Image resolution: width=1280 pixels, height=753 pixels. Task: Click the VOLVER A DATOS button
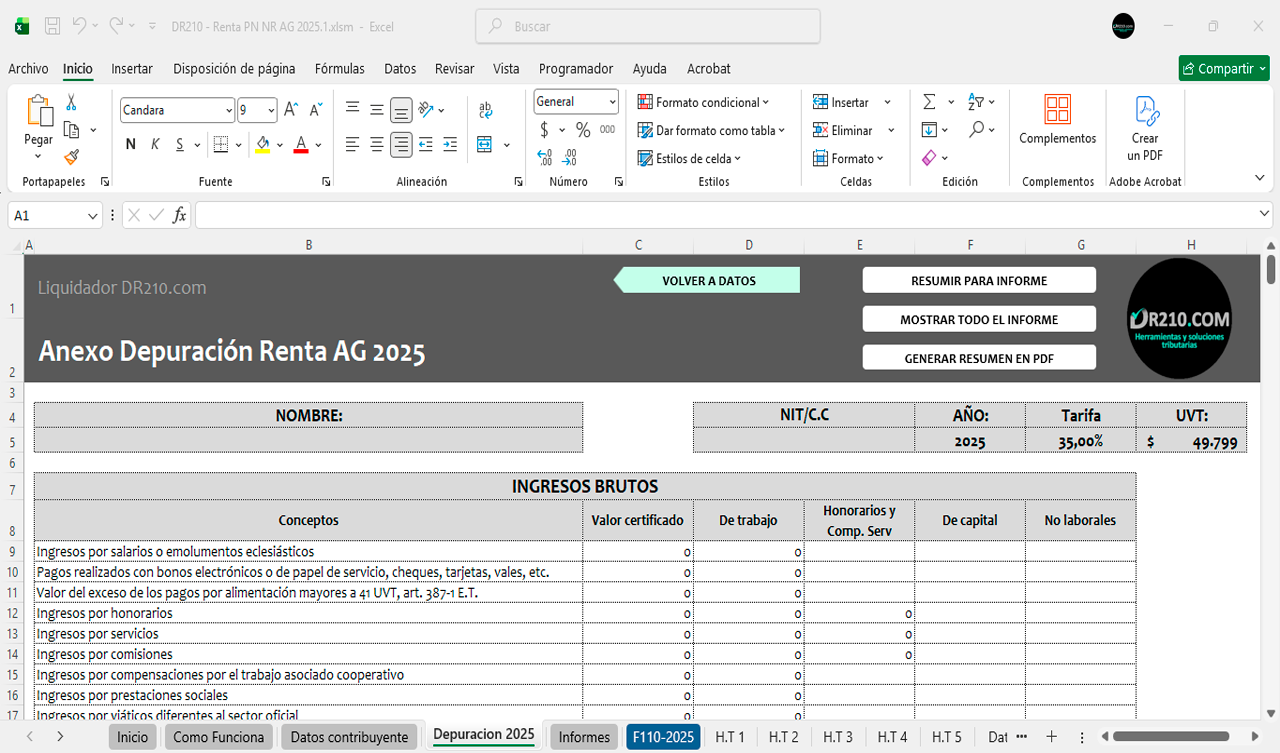click(x=708, y=281)
